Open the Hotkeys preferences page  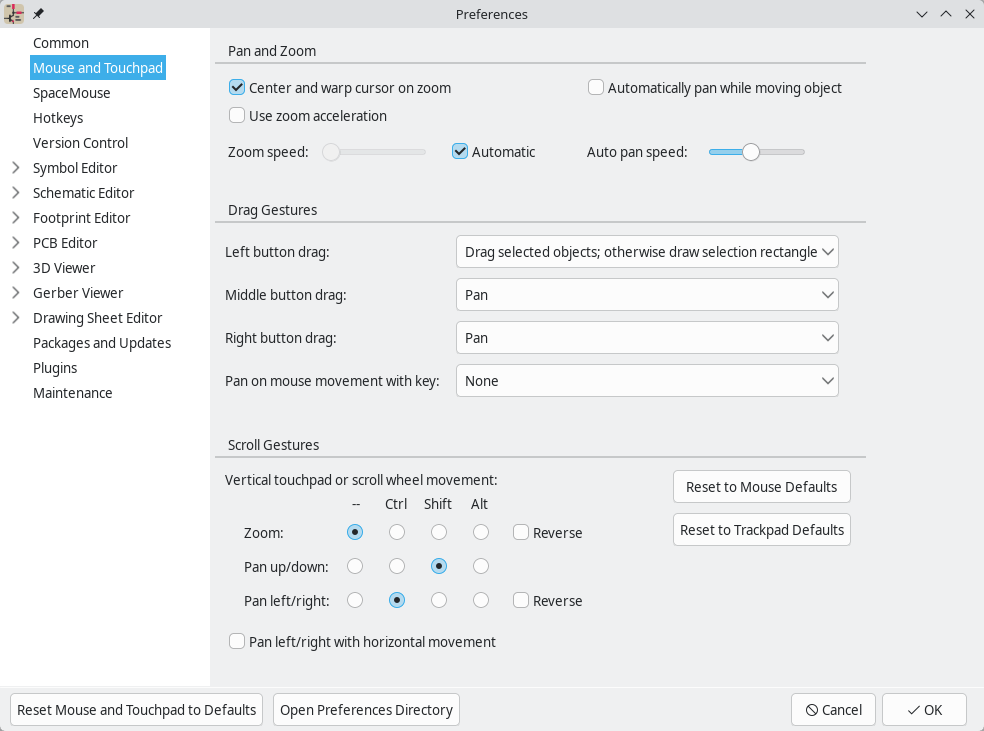click(x=58, y=117)
